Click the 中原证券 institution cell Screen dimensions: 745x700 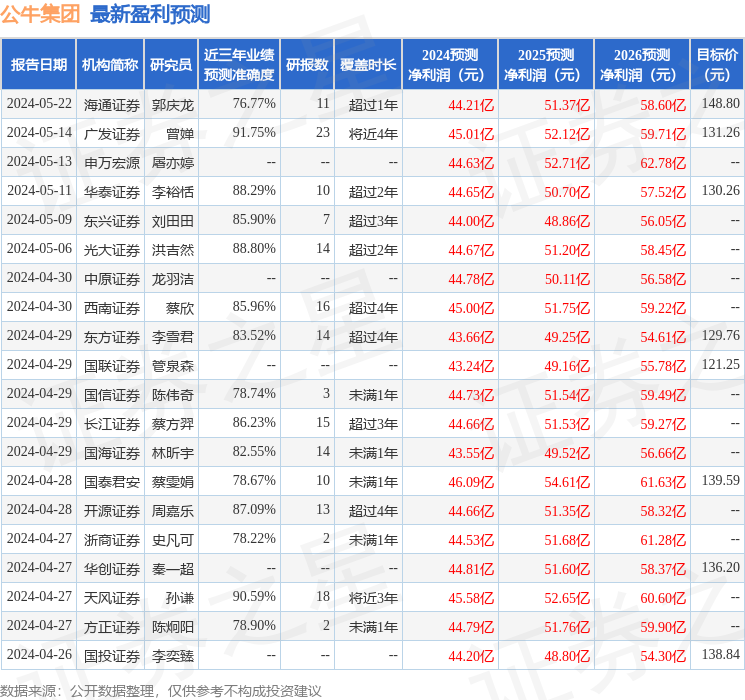112,279
